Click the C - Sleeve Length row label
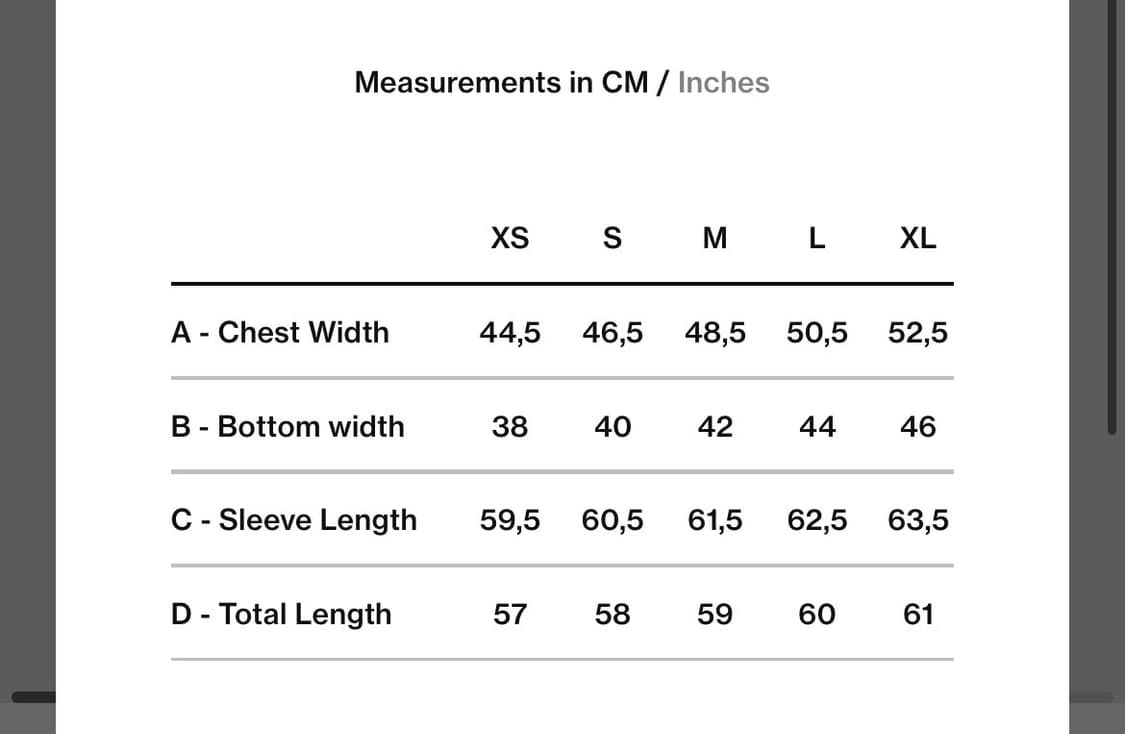Viewport: 1125px width, 734px height. (x=294, y=520)
